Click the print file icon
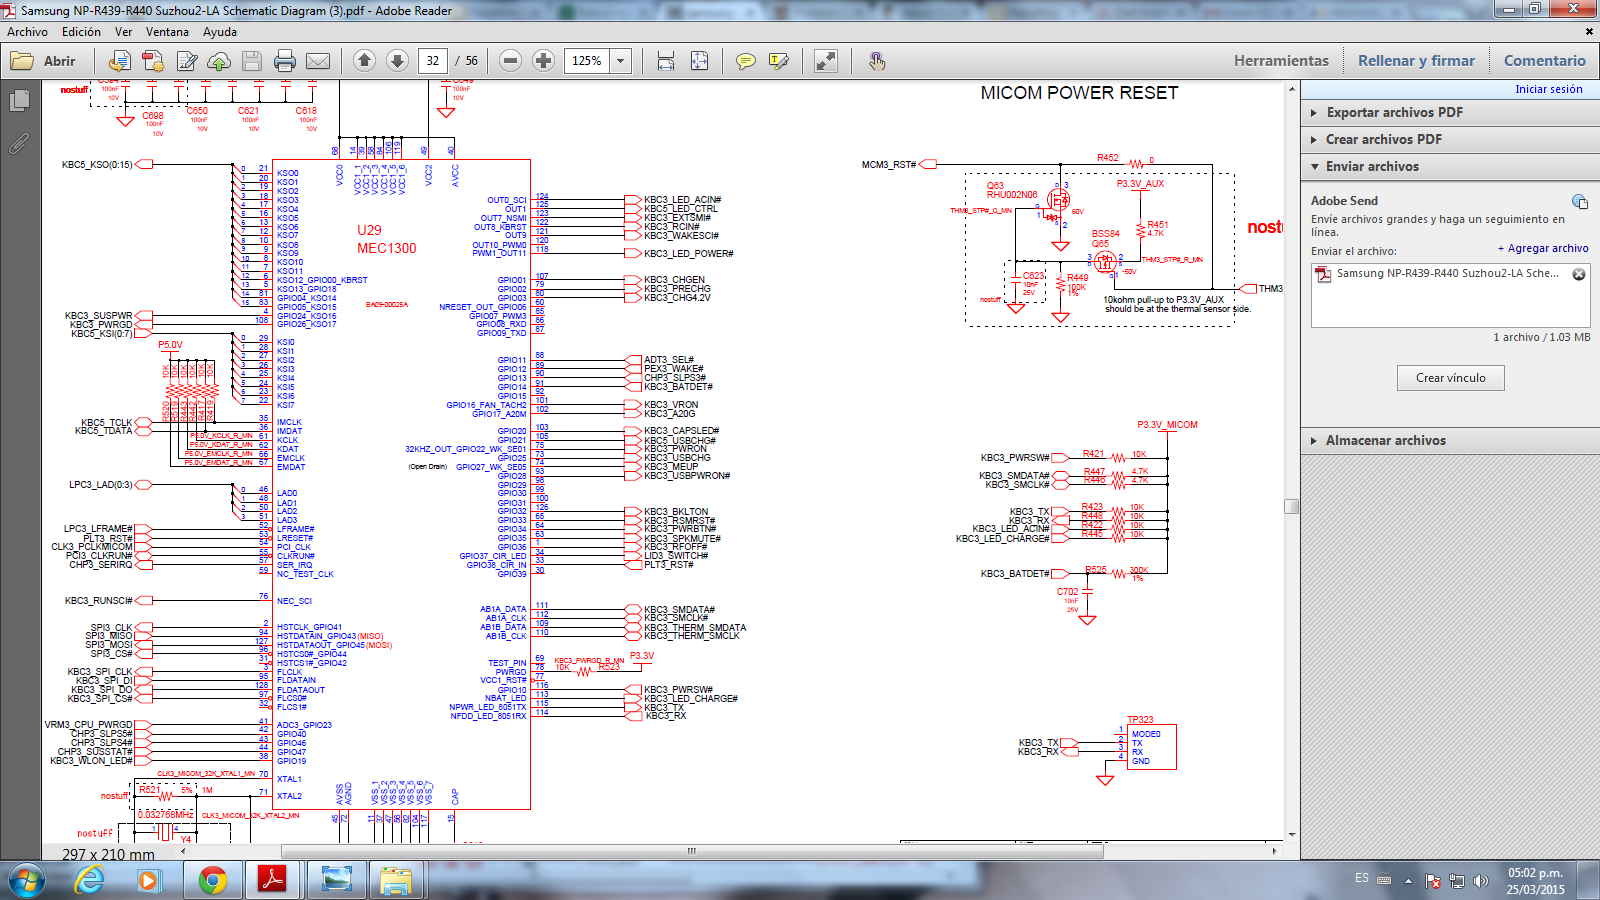The image size is (1600, 900). pos(285,61)
